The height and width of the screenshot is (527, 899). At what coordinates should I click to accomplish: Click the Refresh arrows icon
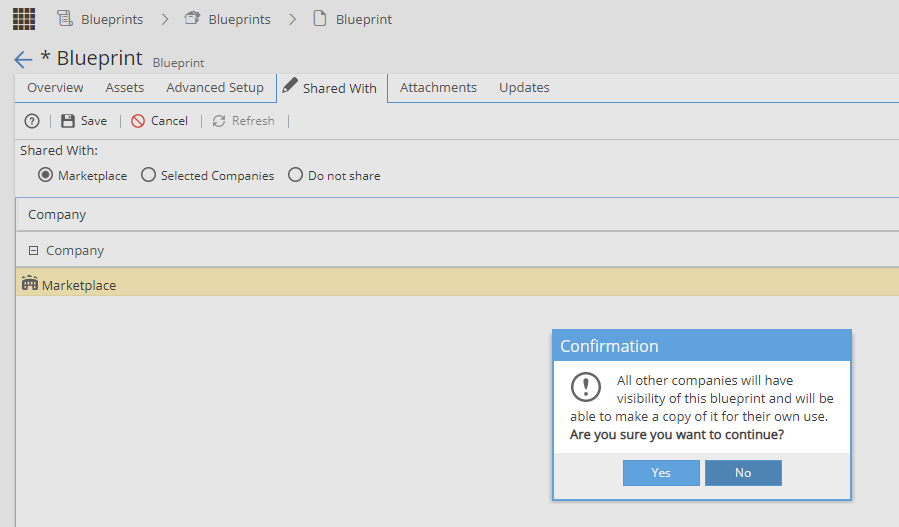coord(219,121)
